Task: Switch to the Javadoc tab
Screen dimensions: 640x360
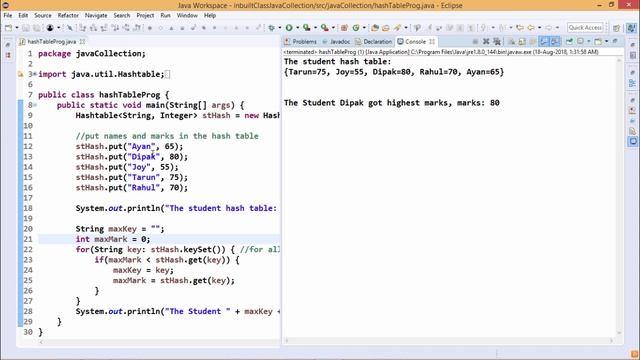Action: [336, 42]
